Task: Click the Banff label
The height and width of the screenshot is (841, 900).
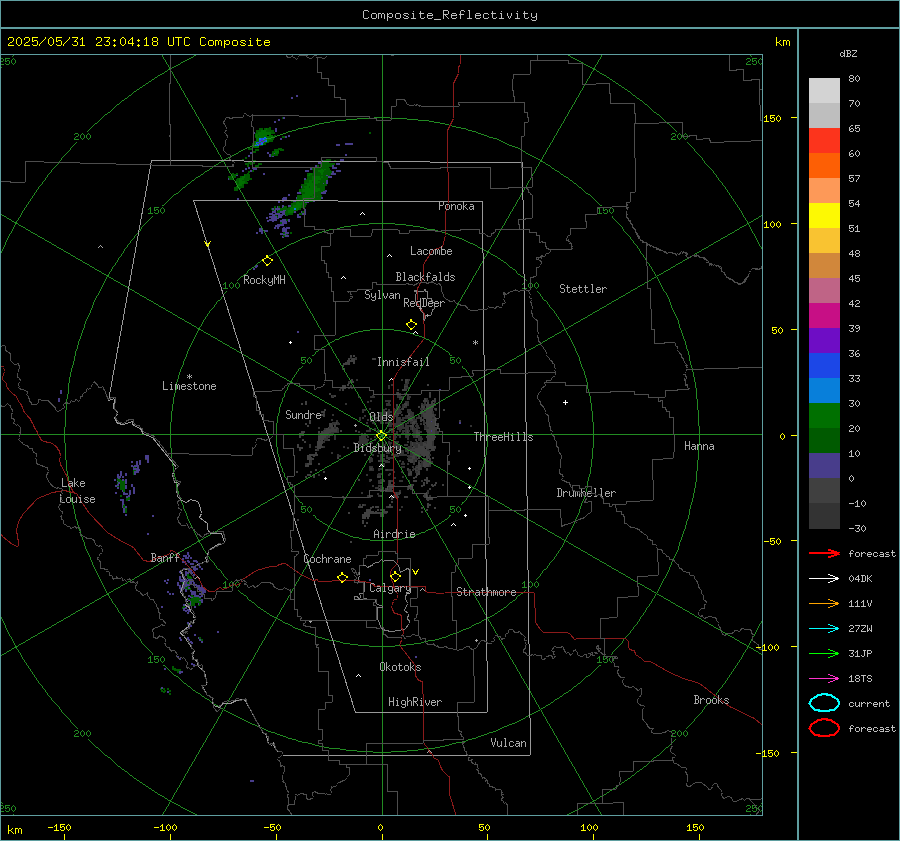Action: coord(165,558)
